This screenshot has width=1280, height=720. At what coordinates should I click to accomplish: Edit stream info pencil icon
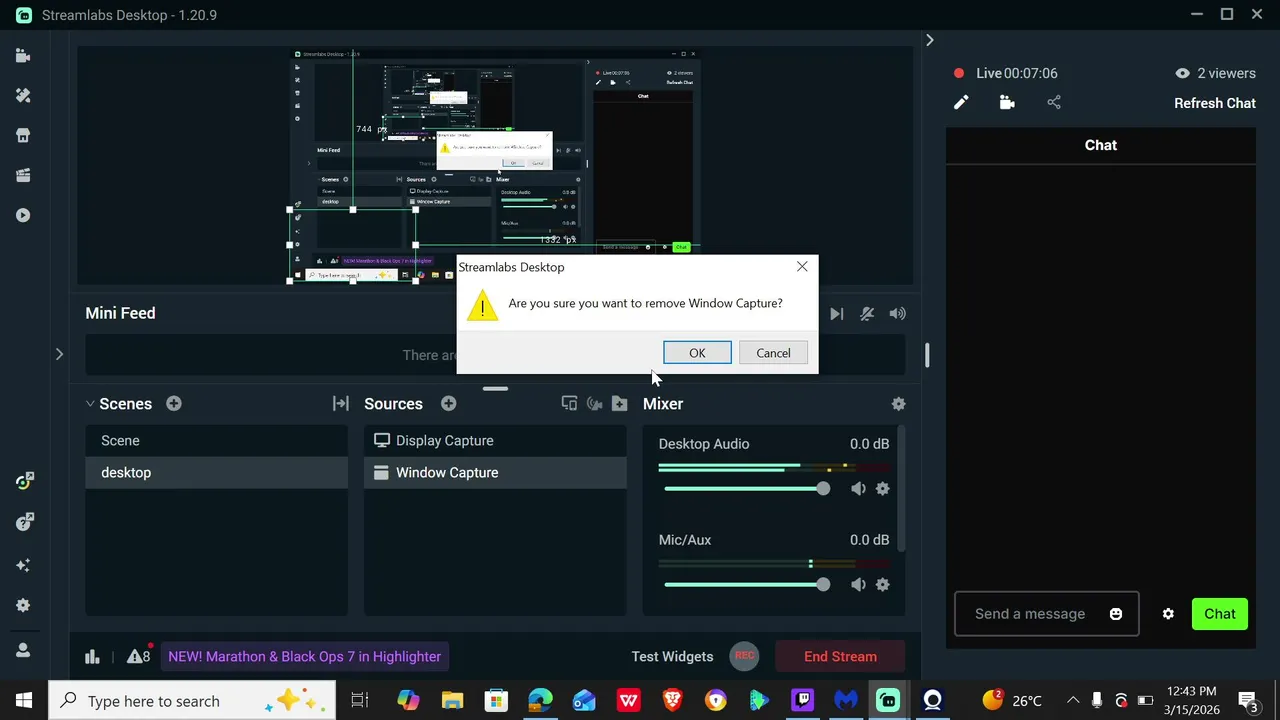point(961,103)
